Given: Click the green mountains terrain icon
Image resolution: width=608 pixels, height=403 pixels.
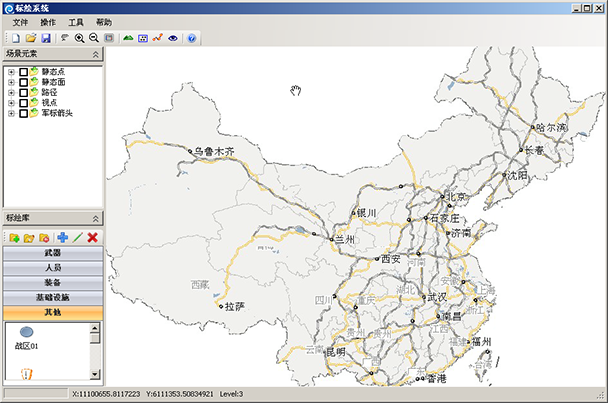Looking at the screenshot, I should pyautogui.click(x=128, y=38).
